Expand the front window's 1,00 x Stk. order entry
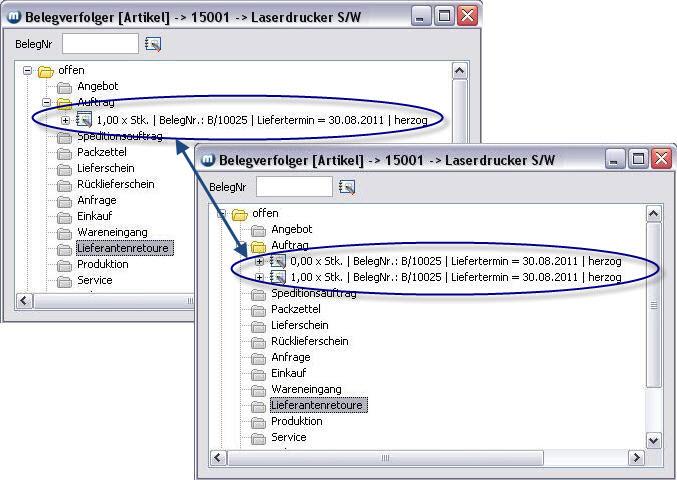The width and height of the screenshot is (677, 480). pyautogui.click(x=259, y=278)
